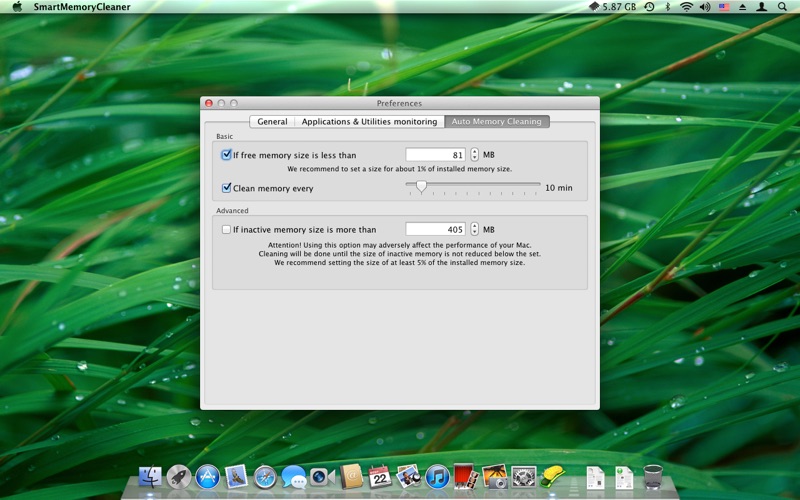Open the Trash in the dock
800x500 pixels.
pyautogui.click(x=653, y=477)
